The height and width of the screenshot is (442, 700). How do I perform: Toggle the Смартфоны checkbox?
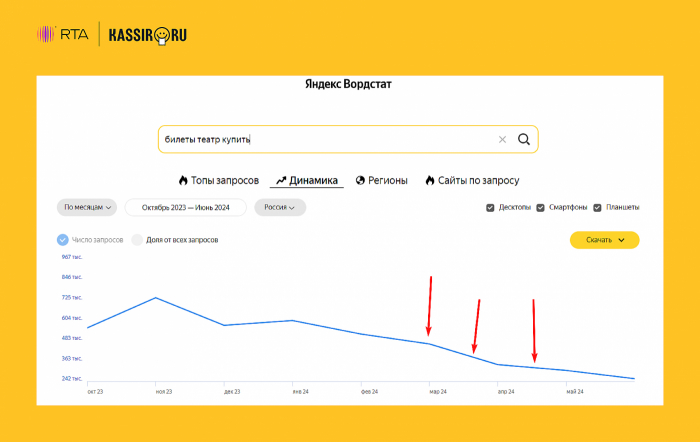(x=540, y=208)
